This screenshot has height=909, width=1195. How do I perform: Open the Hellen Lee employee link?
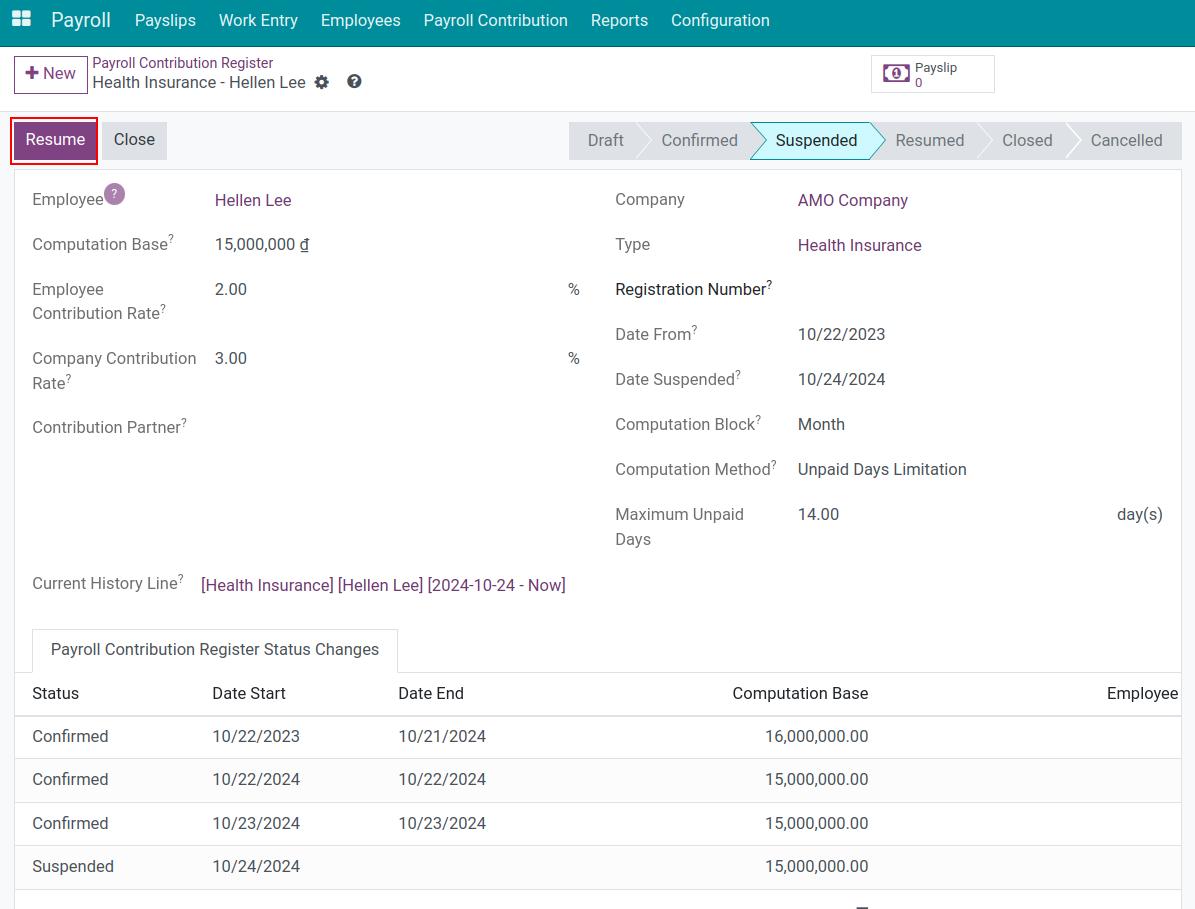tap(253, 200)
